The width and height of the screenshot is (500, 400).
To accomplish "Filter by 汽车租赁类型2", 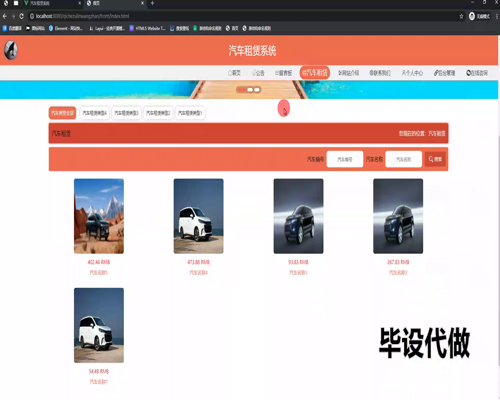I will click(158, 113).
